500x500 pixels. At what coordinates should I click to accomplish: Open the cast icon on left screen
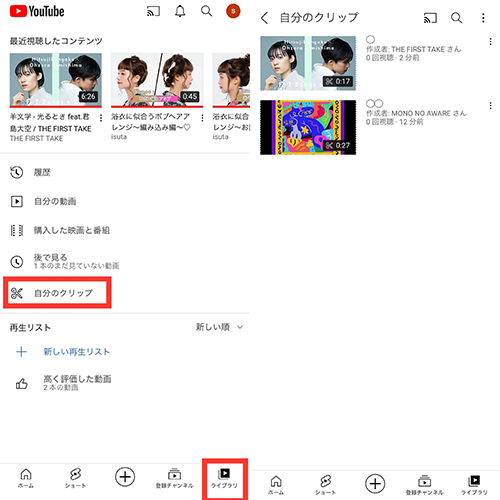(x=153, y=11)
